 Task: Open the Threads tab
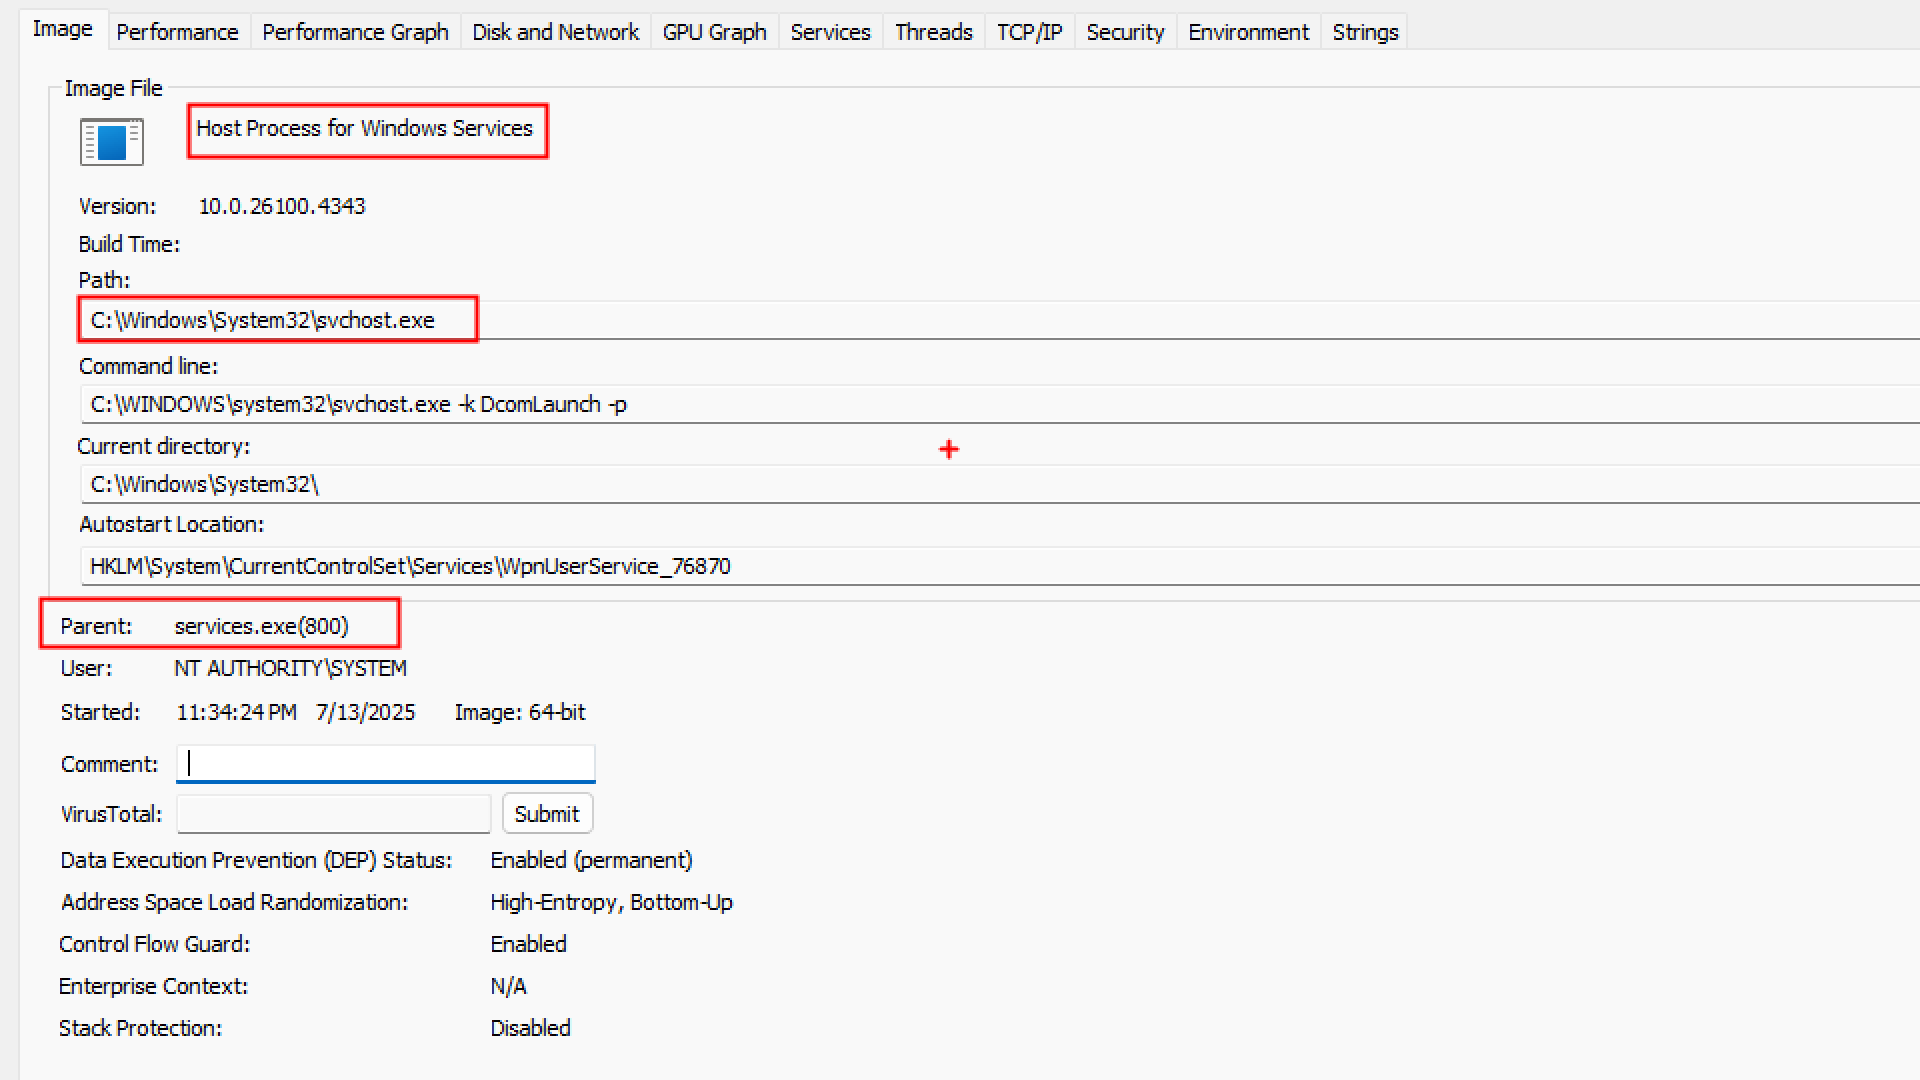pyautogui.click(x=933, y=32)
